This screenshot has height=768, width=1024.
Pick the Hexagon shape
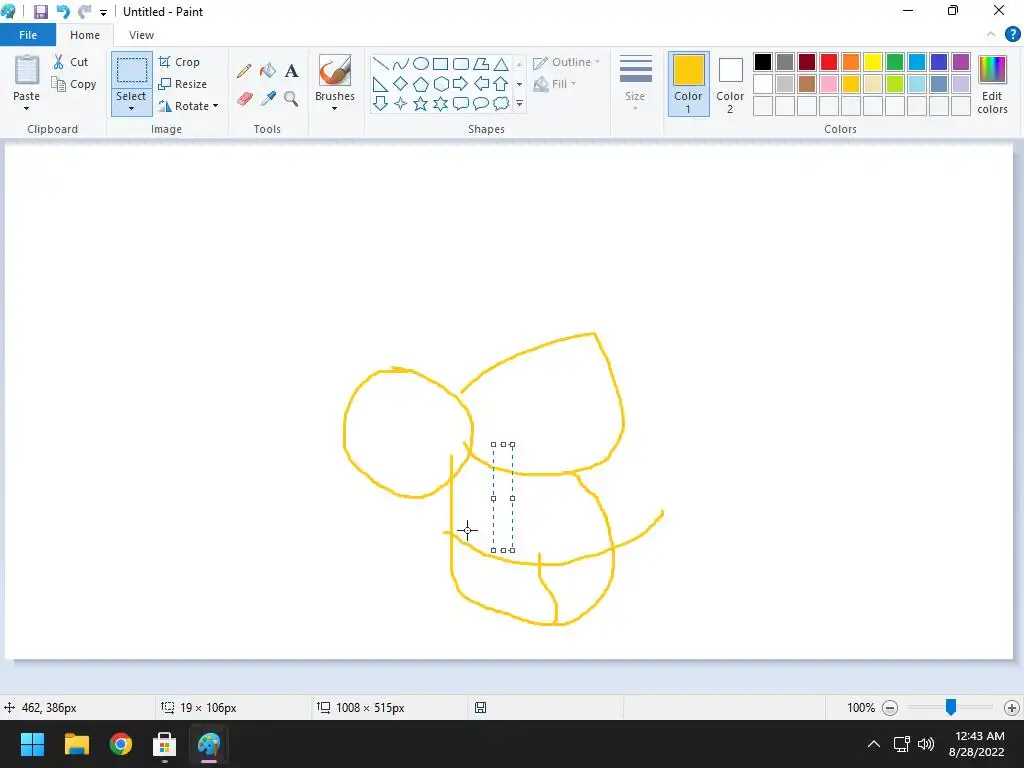point(441,84)
